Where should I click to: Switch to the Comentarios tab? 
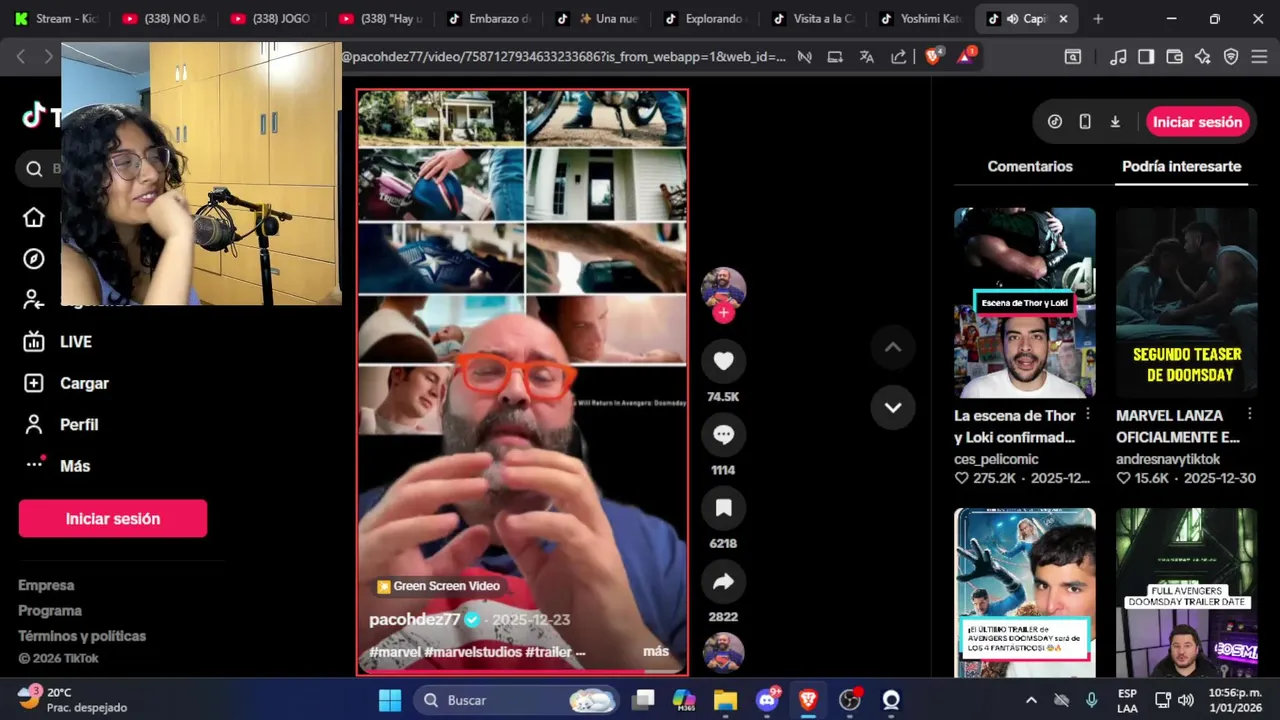(x=1029, y=167)
